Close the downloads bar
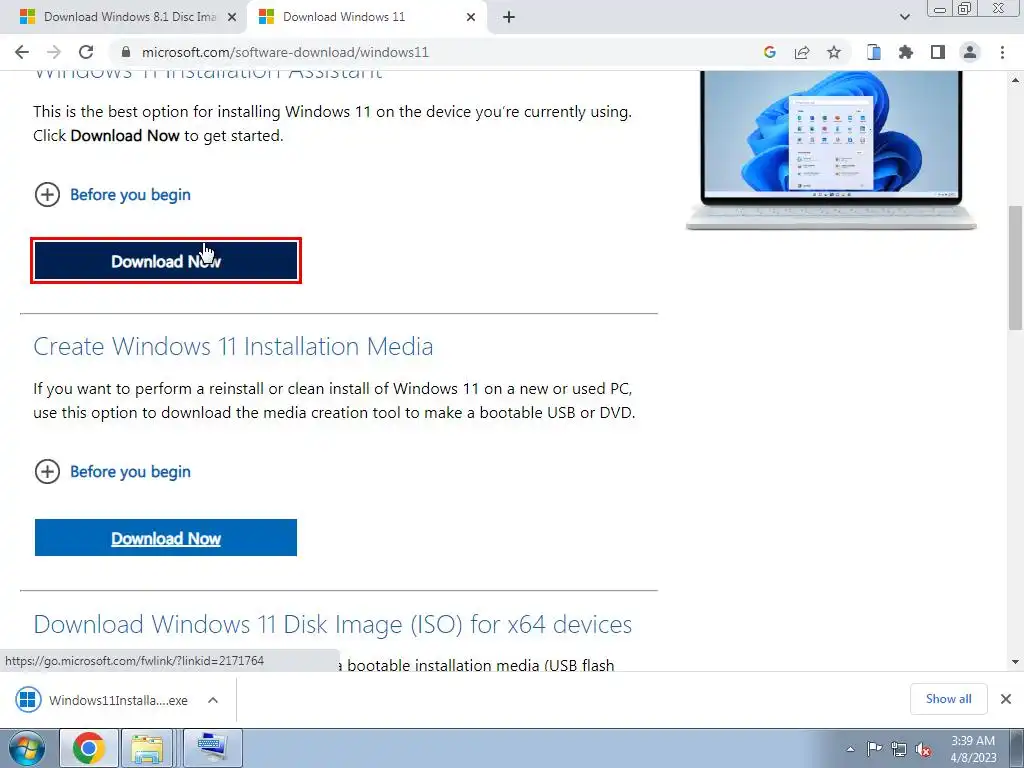Image resolution: width=1024 pixels, height=768 pixels. pos(1006,699)
